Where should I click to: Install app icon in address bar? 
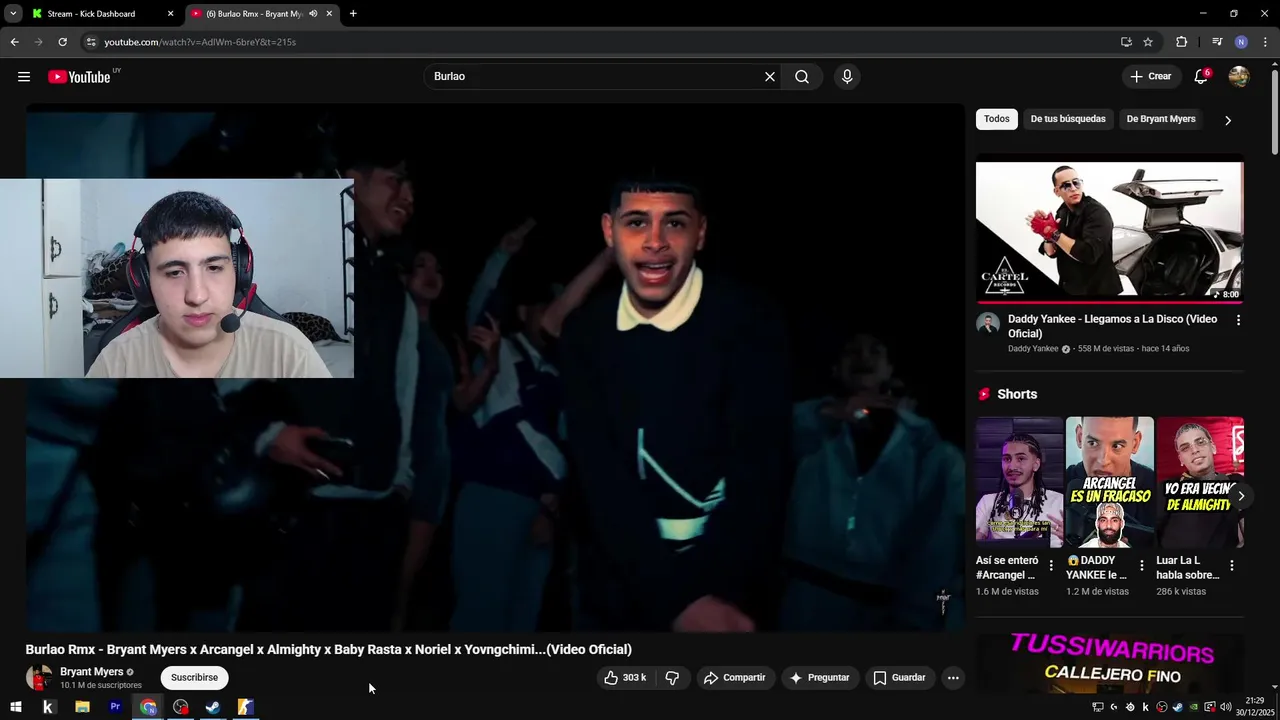[1126, 42]
